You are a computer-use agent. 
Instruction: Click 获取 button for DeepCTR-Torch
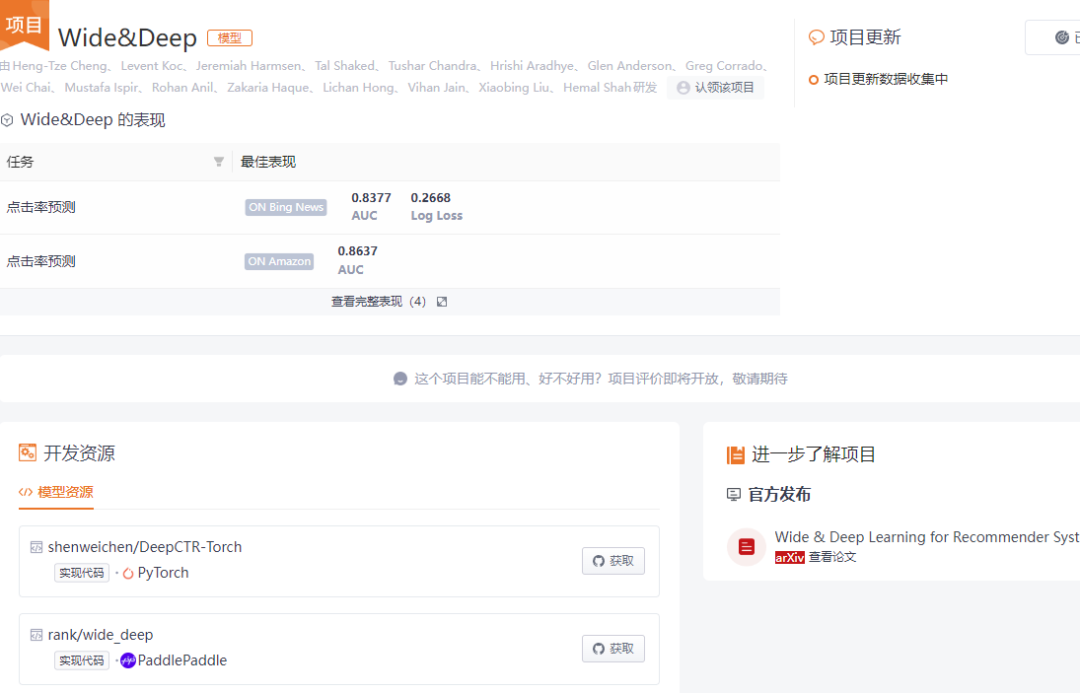[x=613, y=561]
